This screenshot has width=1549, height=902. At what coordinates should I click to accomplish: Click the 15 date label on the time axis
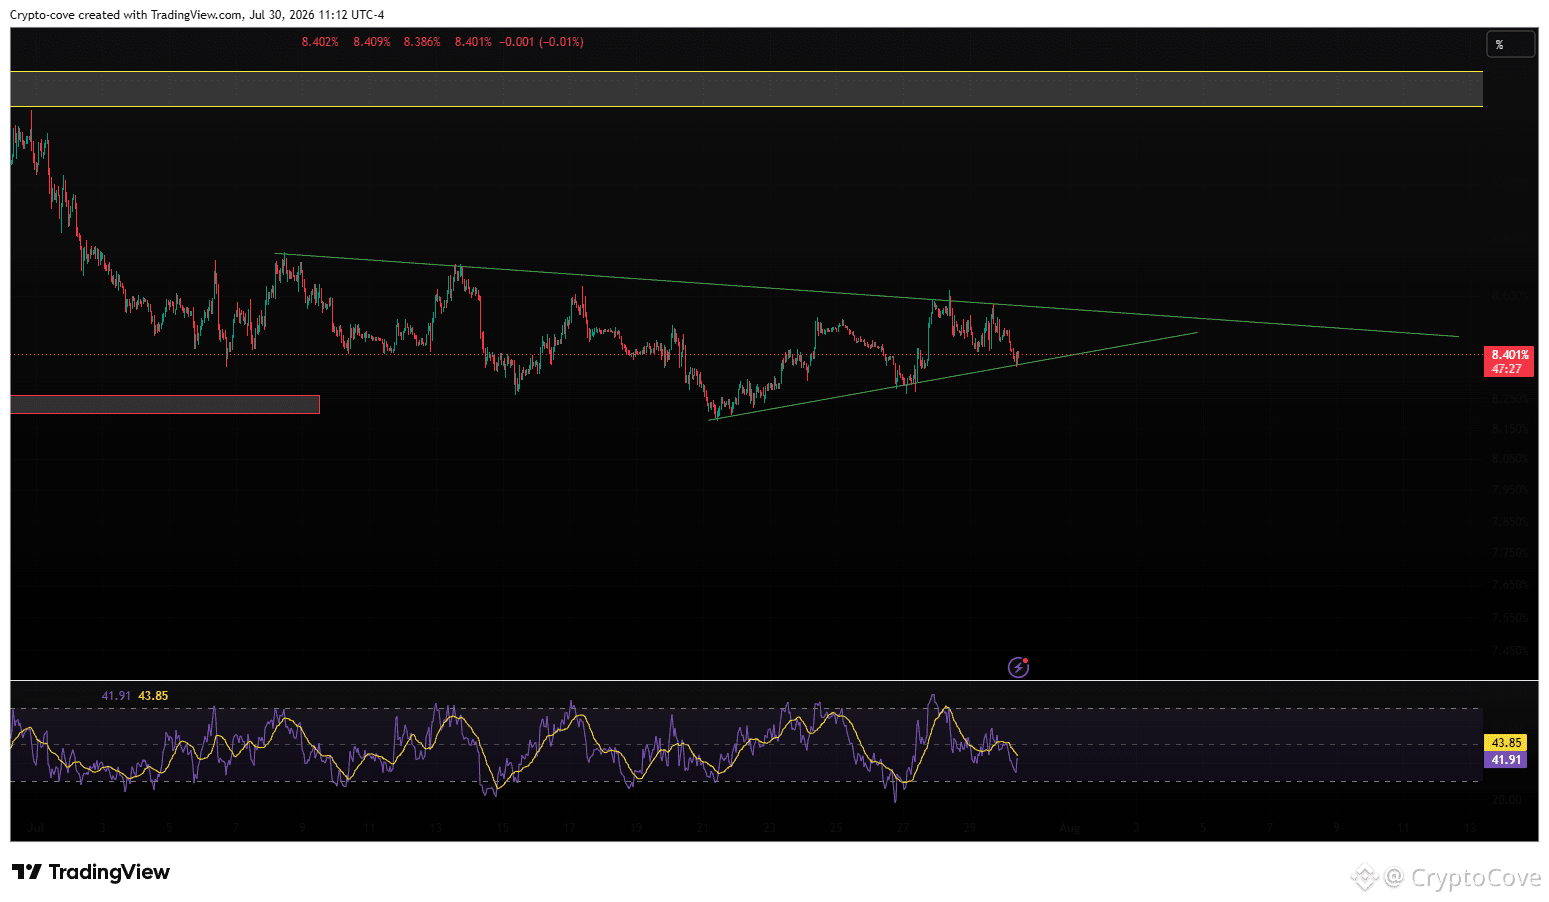click(x=503, y=828)
